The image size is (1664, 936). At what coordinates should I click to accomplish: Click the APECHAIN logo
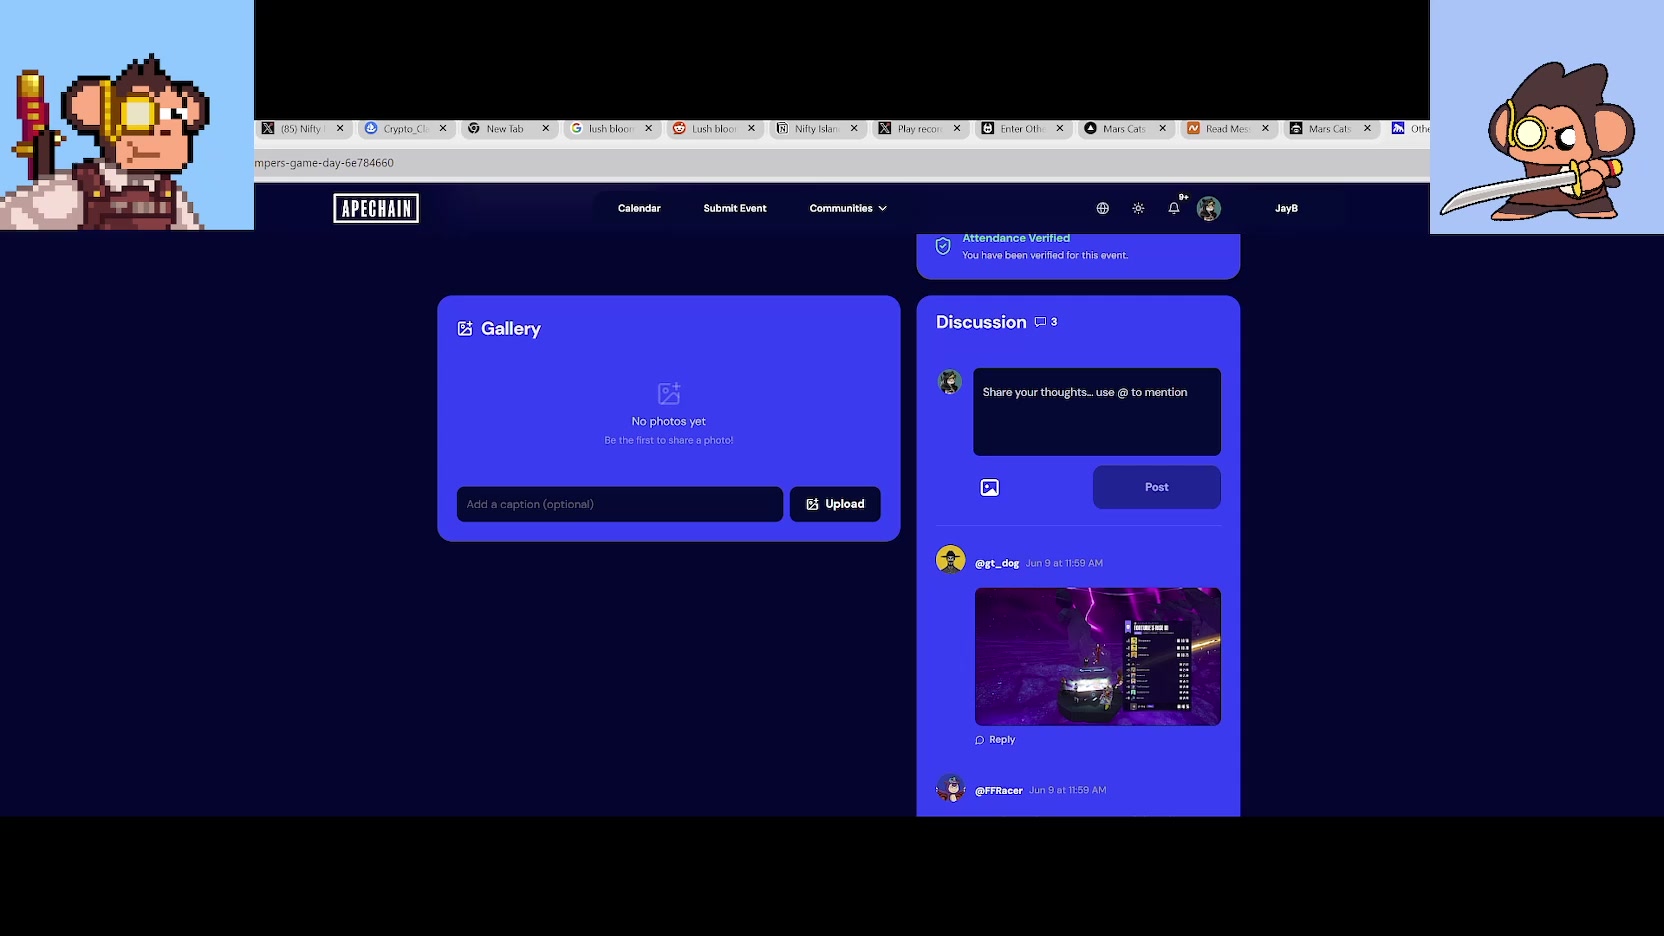(376, 208)
